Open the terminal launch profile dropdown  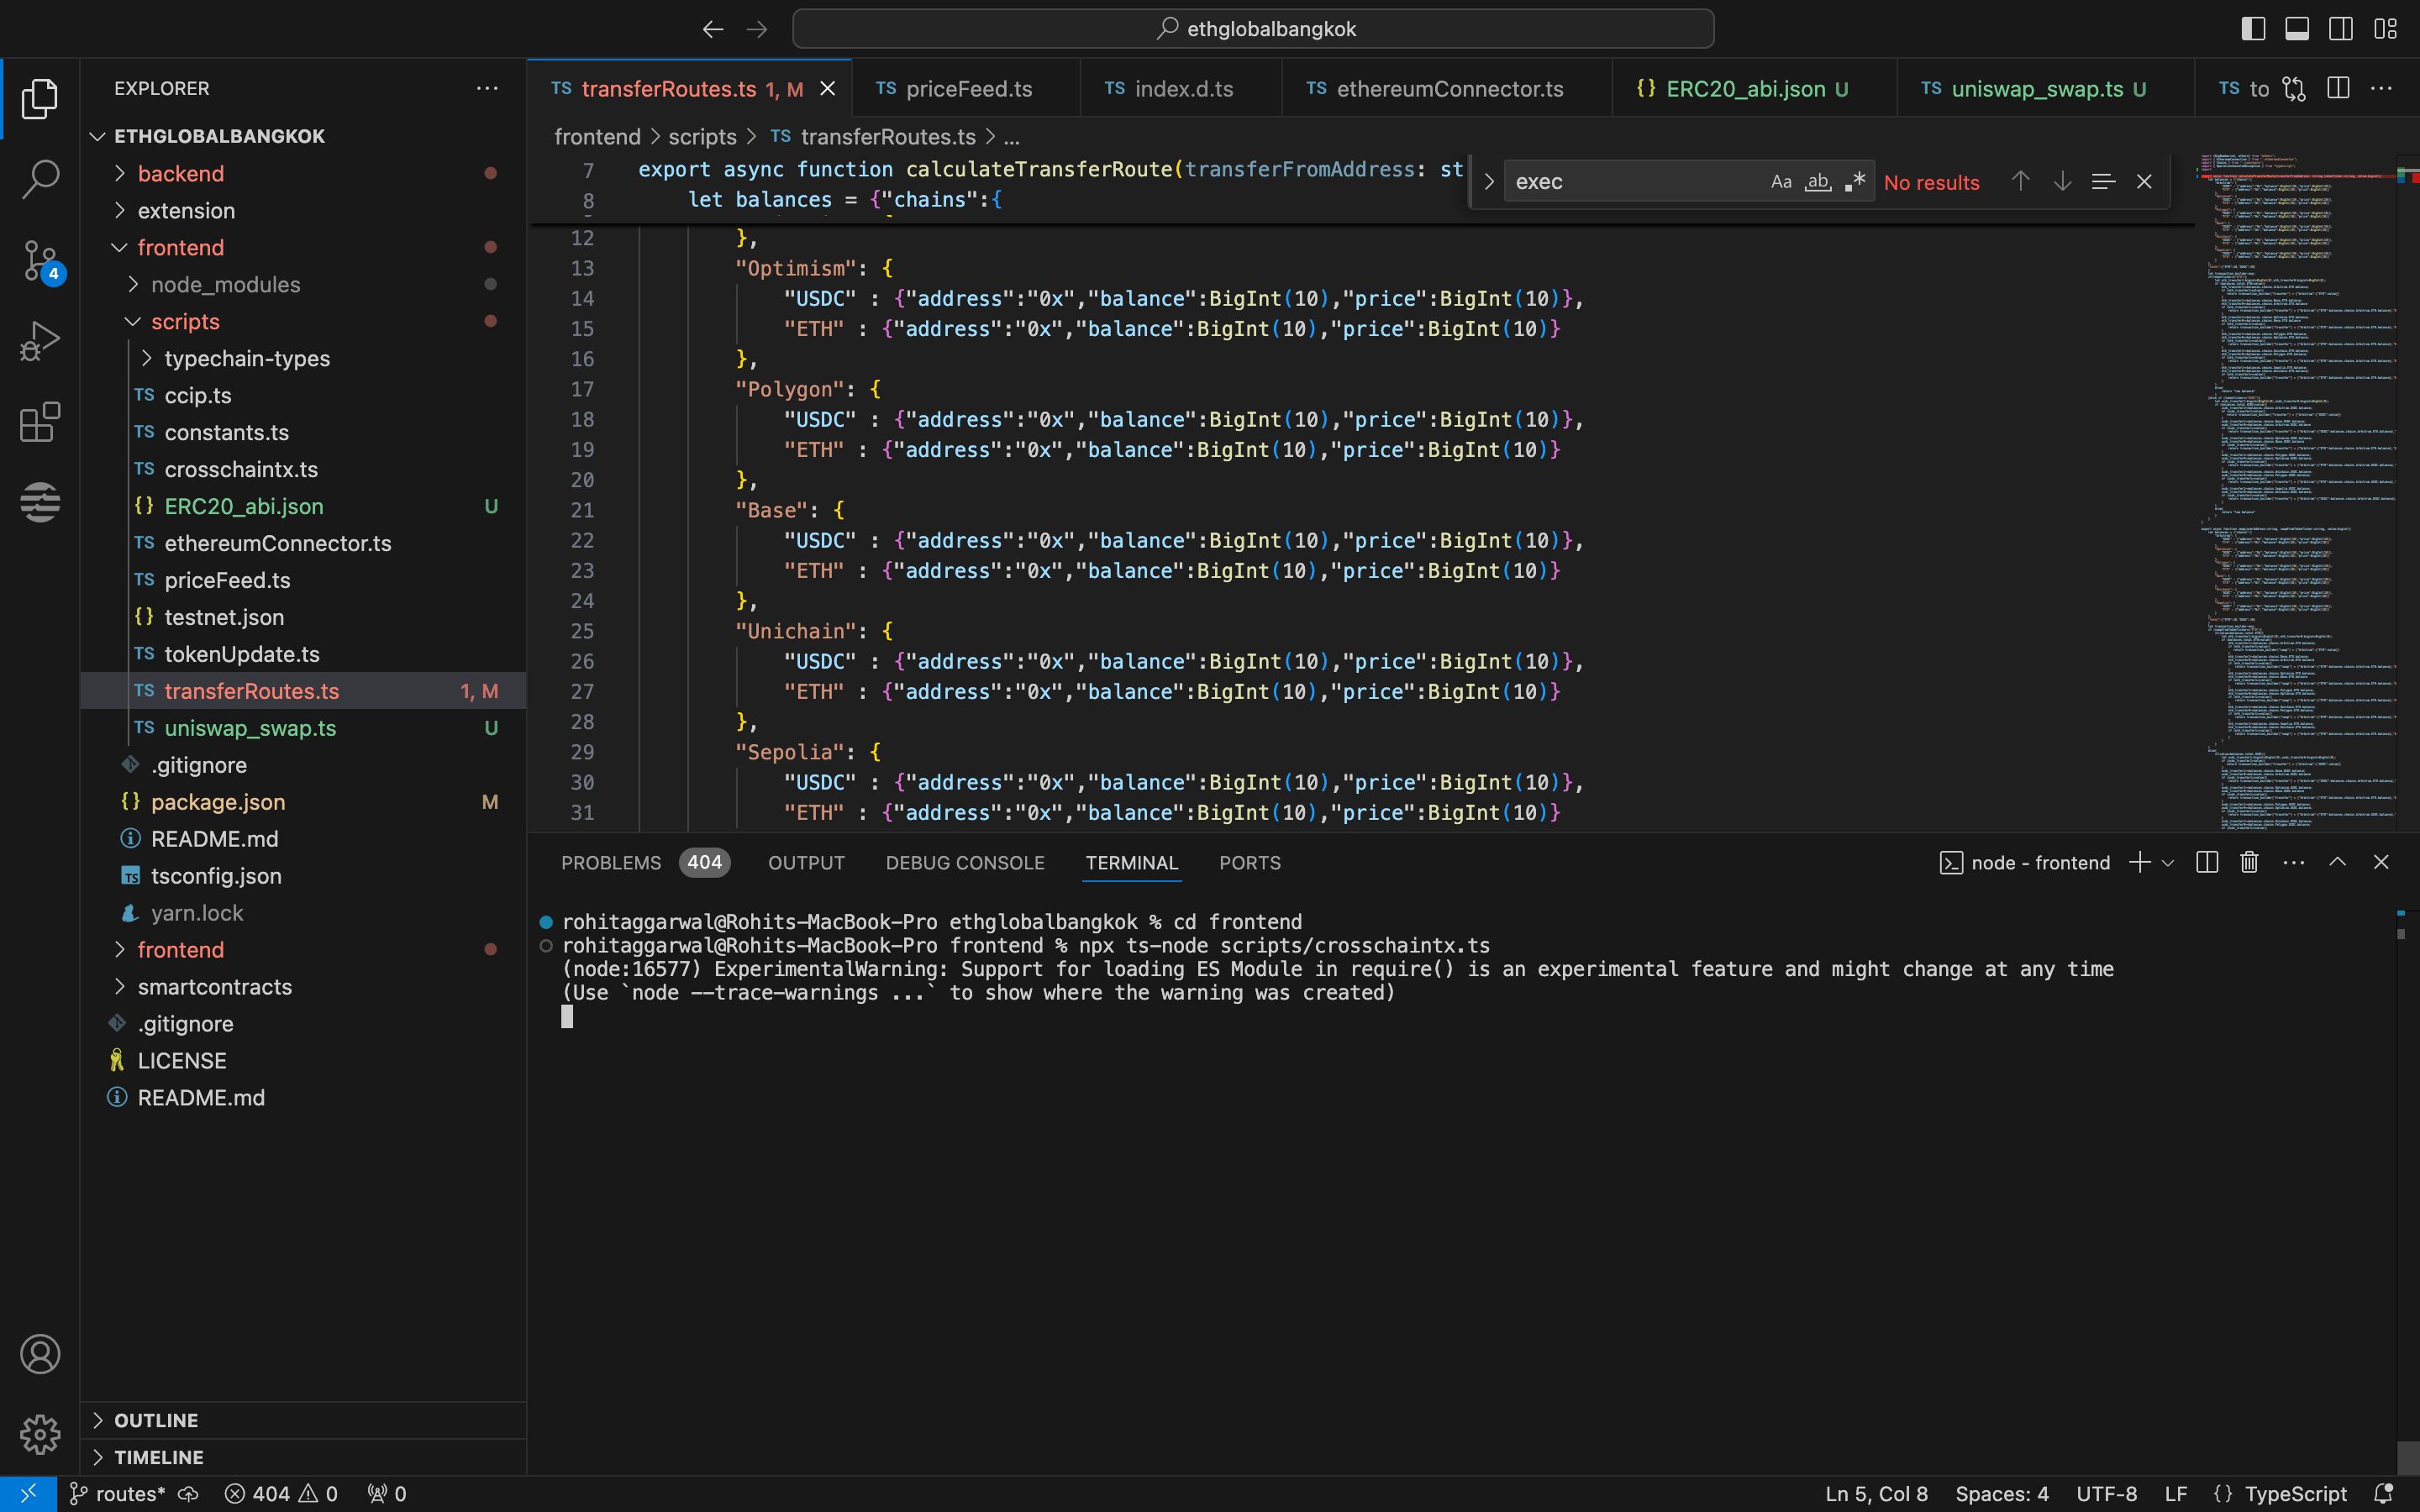coord(2168,862)
